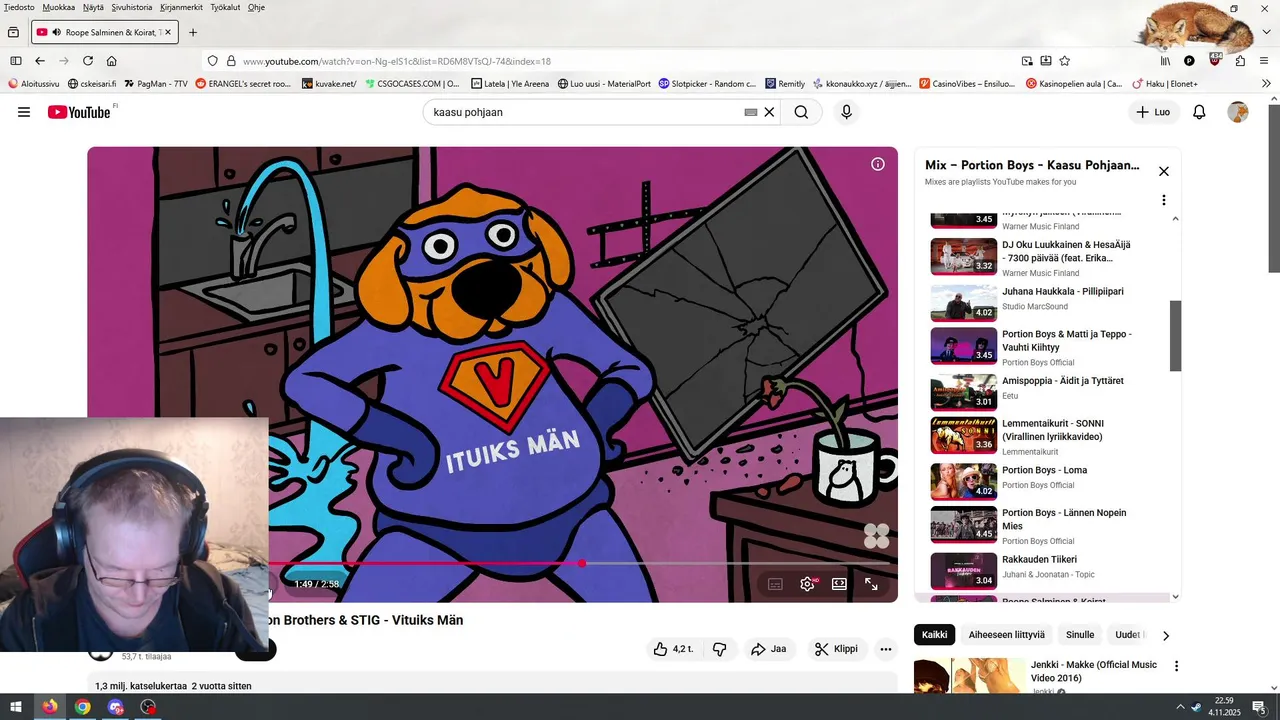This screenshot has width=1280, height=720.
Task: Open browser home page
Action: pos(112,61)
